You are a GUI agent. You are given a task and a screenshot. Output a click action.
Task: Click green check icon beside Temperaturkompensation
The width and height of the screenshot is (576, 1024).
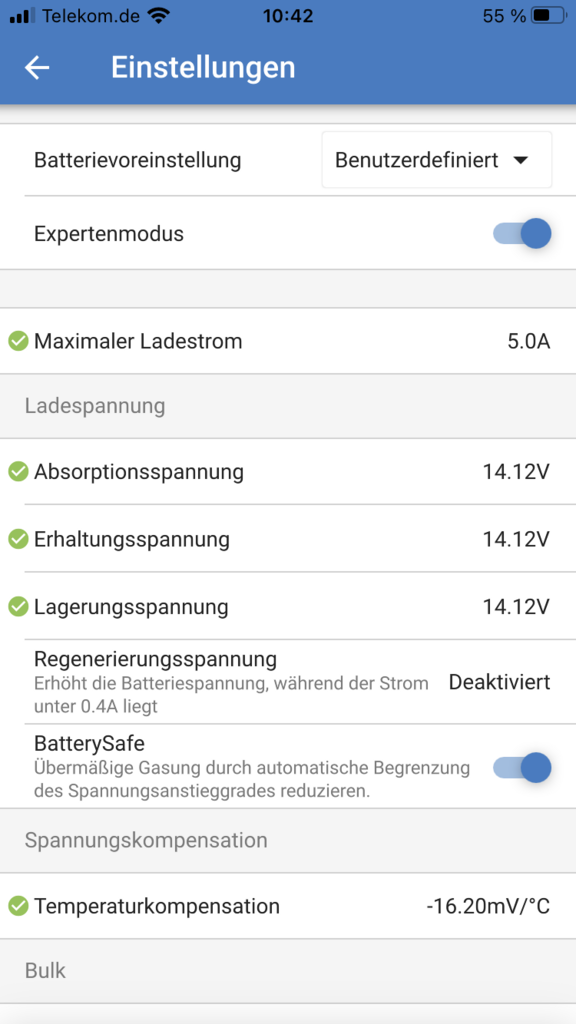pos(18,906)
